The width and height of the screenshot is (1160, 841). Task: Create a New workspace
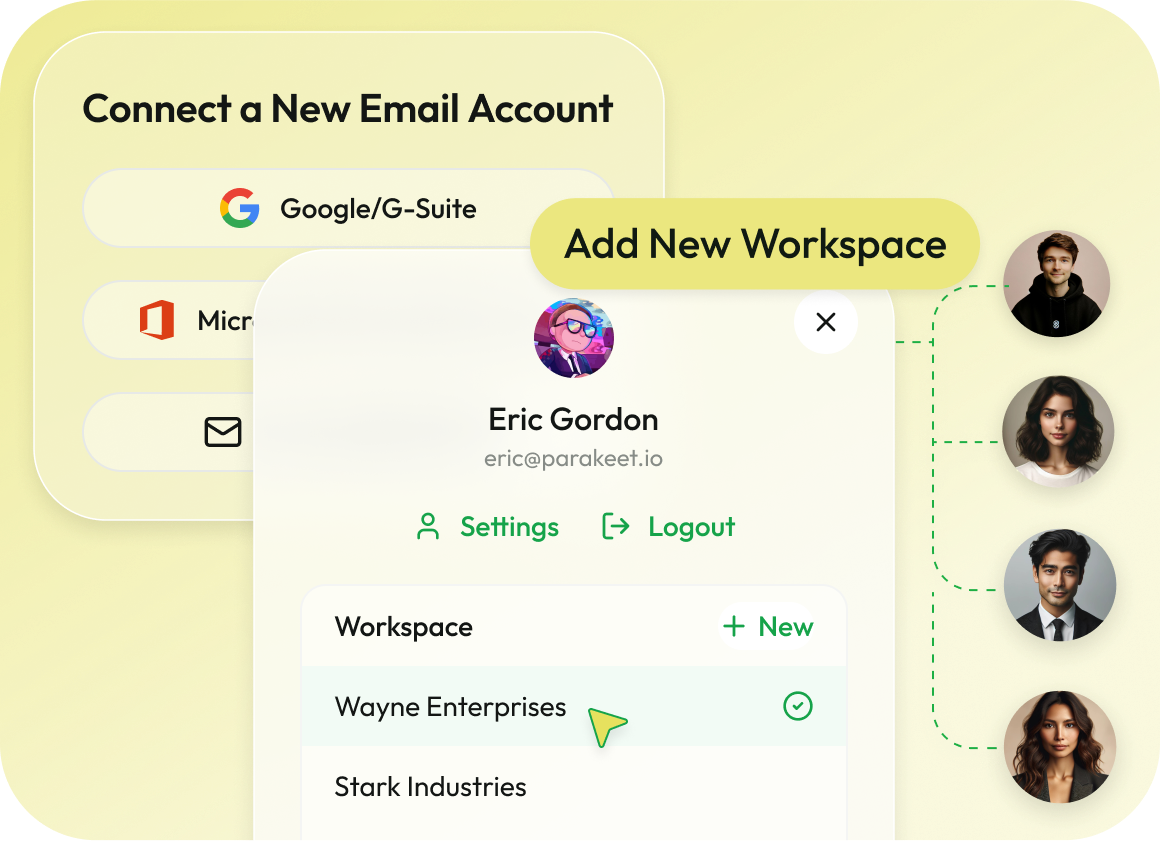coord(767,626)
